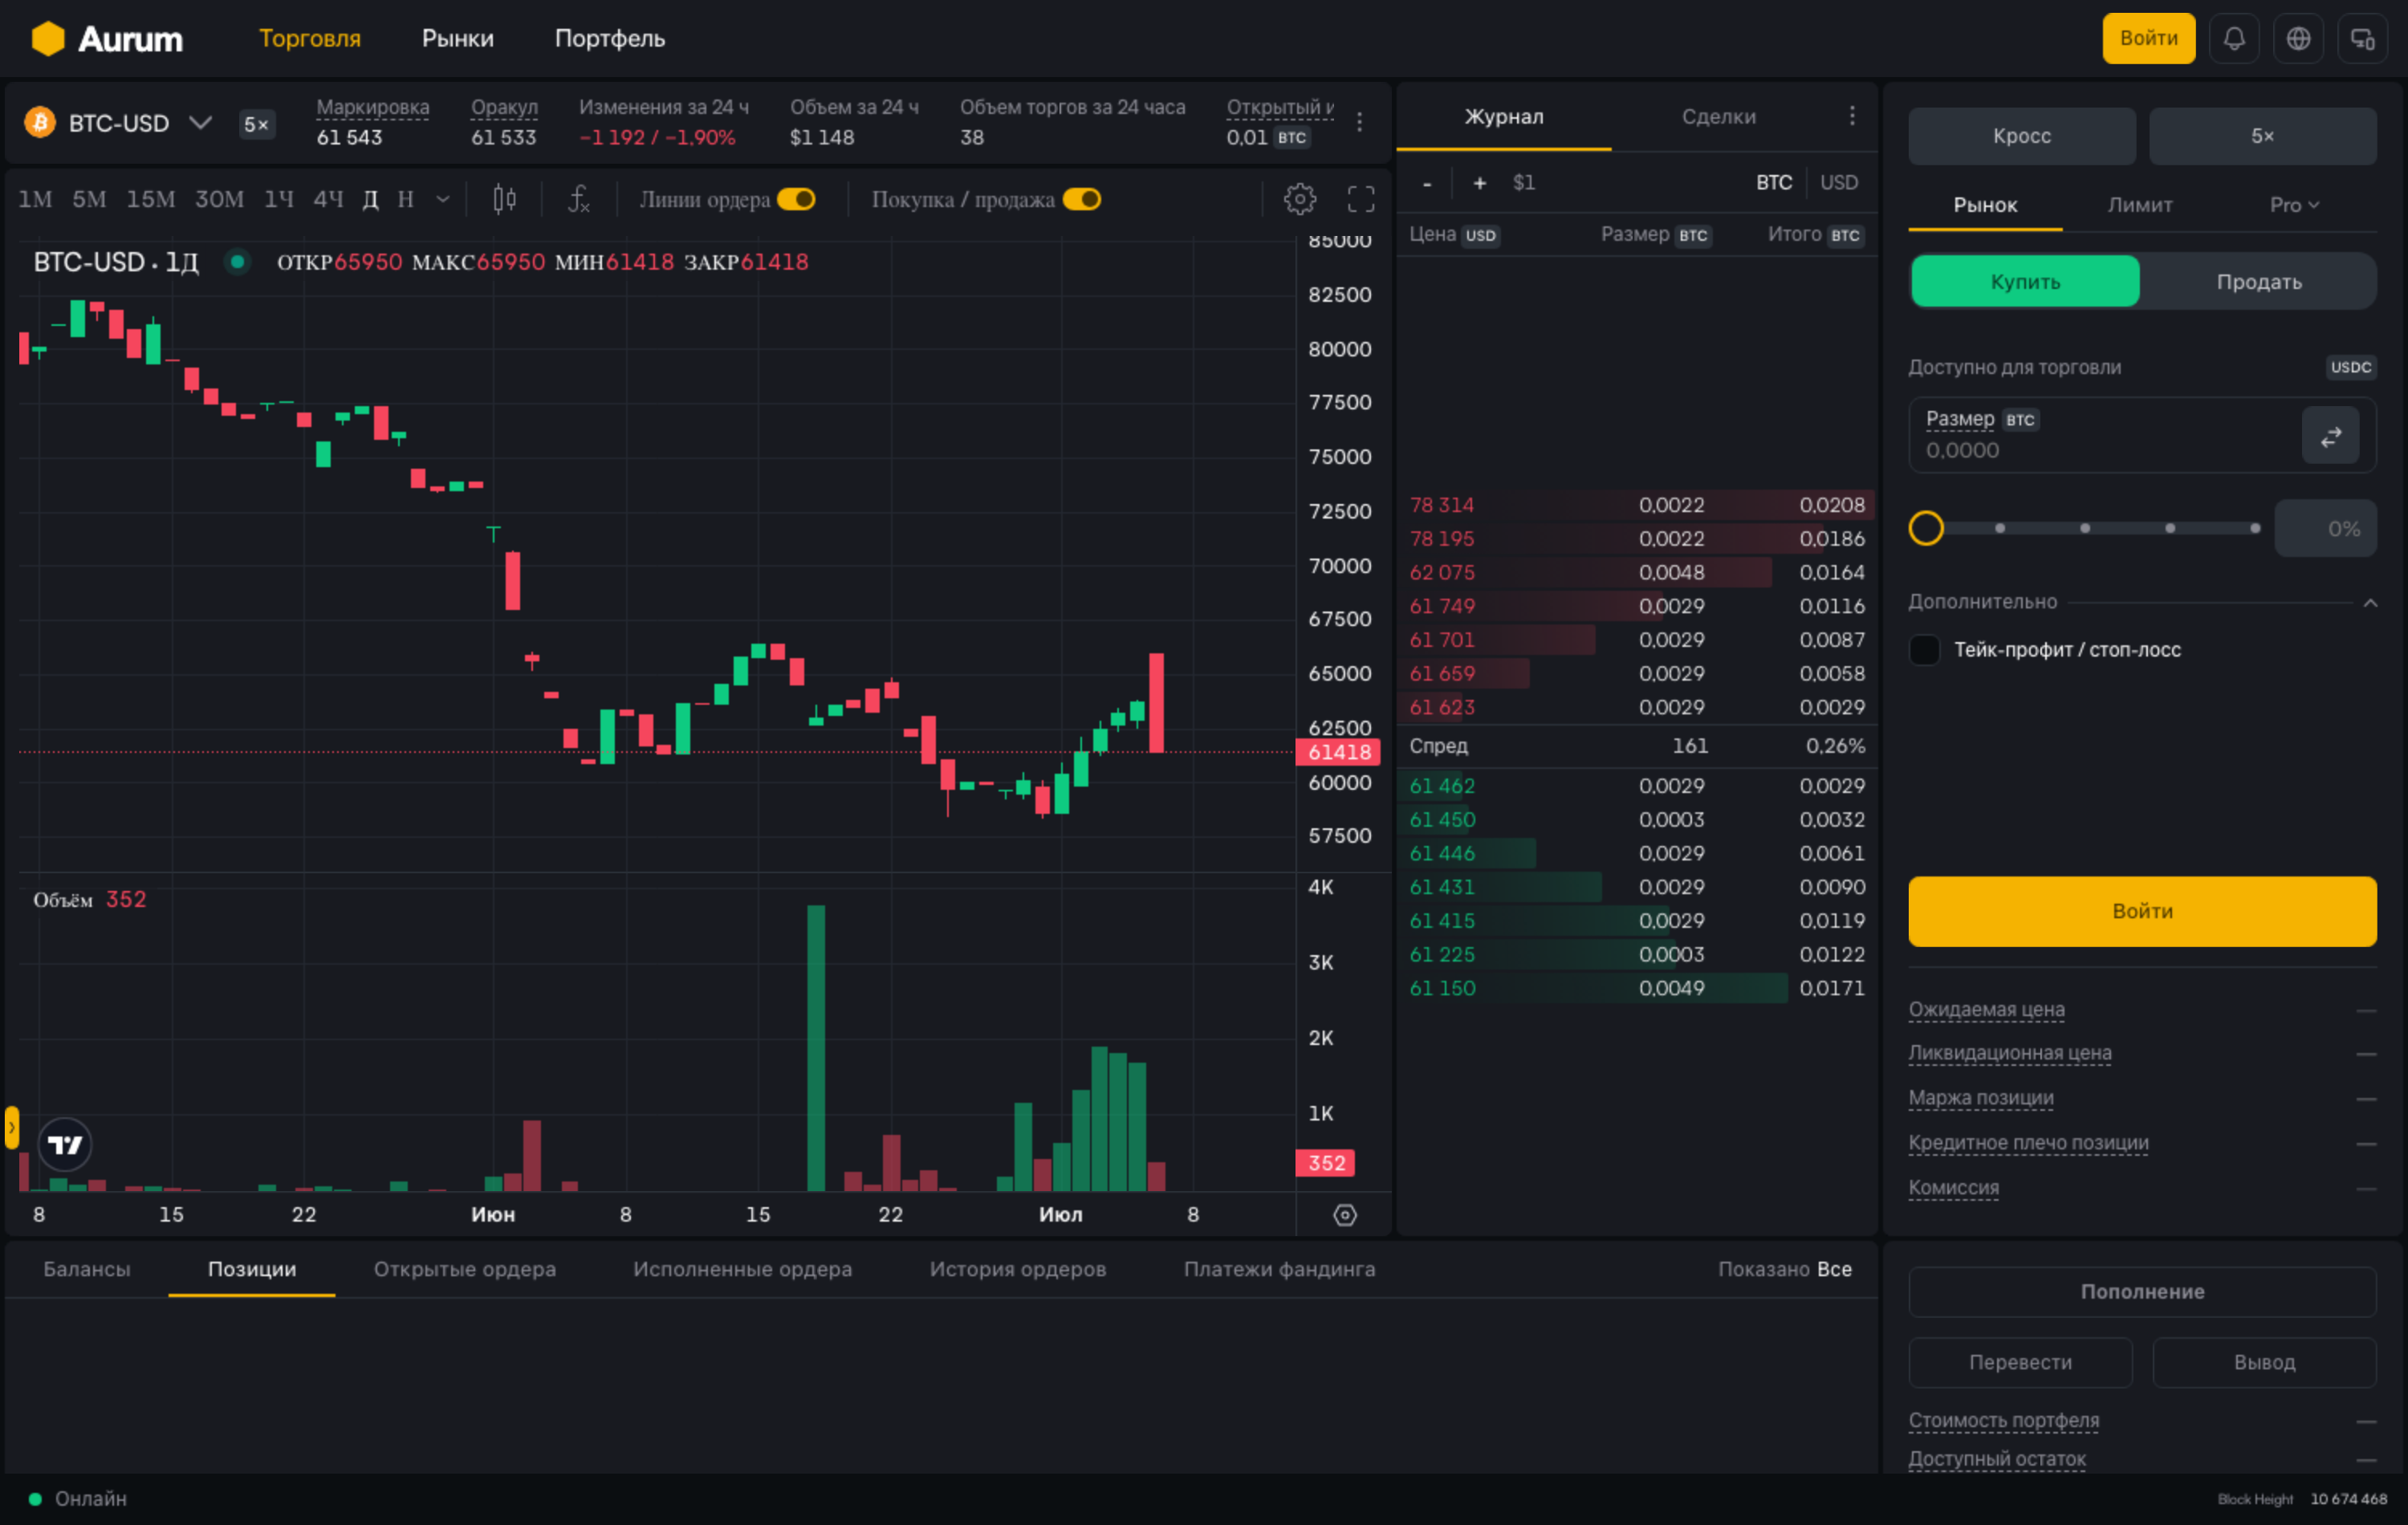Select Рынок order tab
This screenshot has width=2408, height=1525.
click(x=1985, y=205)
